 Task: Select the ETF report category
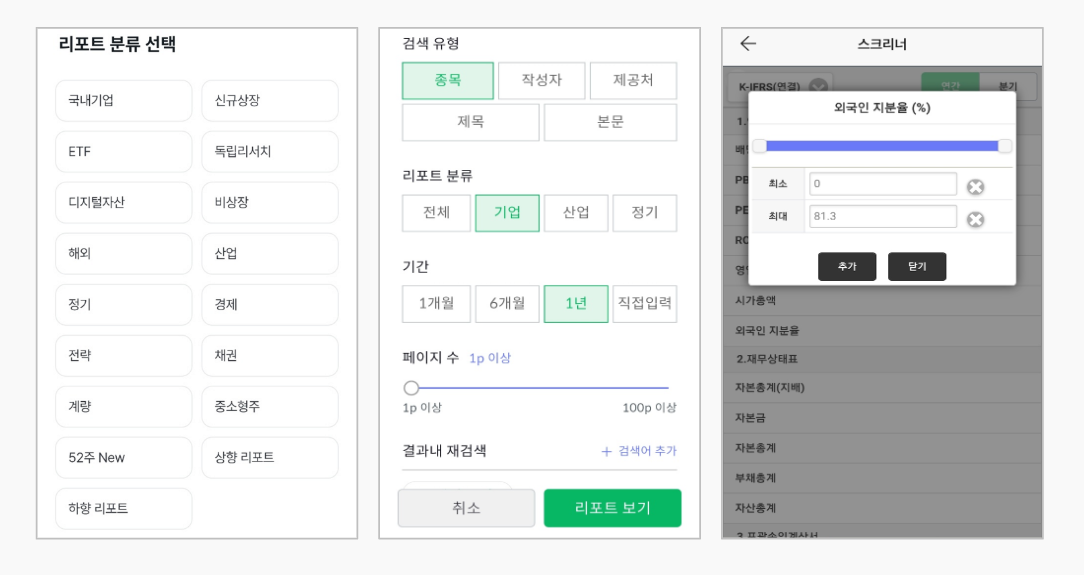tap(123, 152)
